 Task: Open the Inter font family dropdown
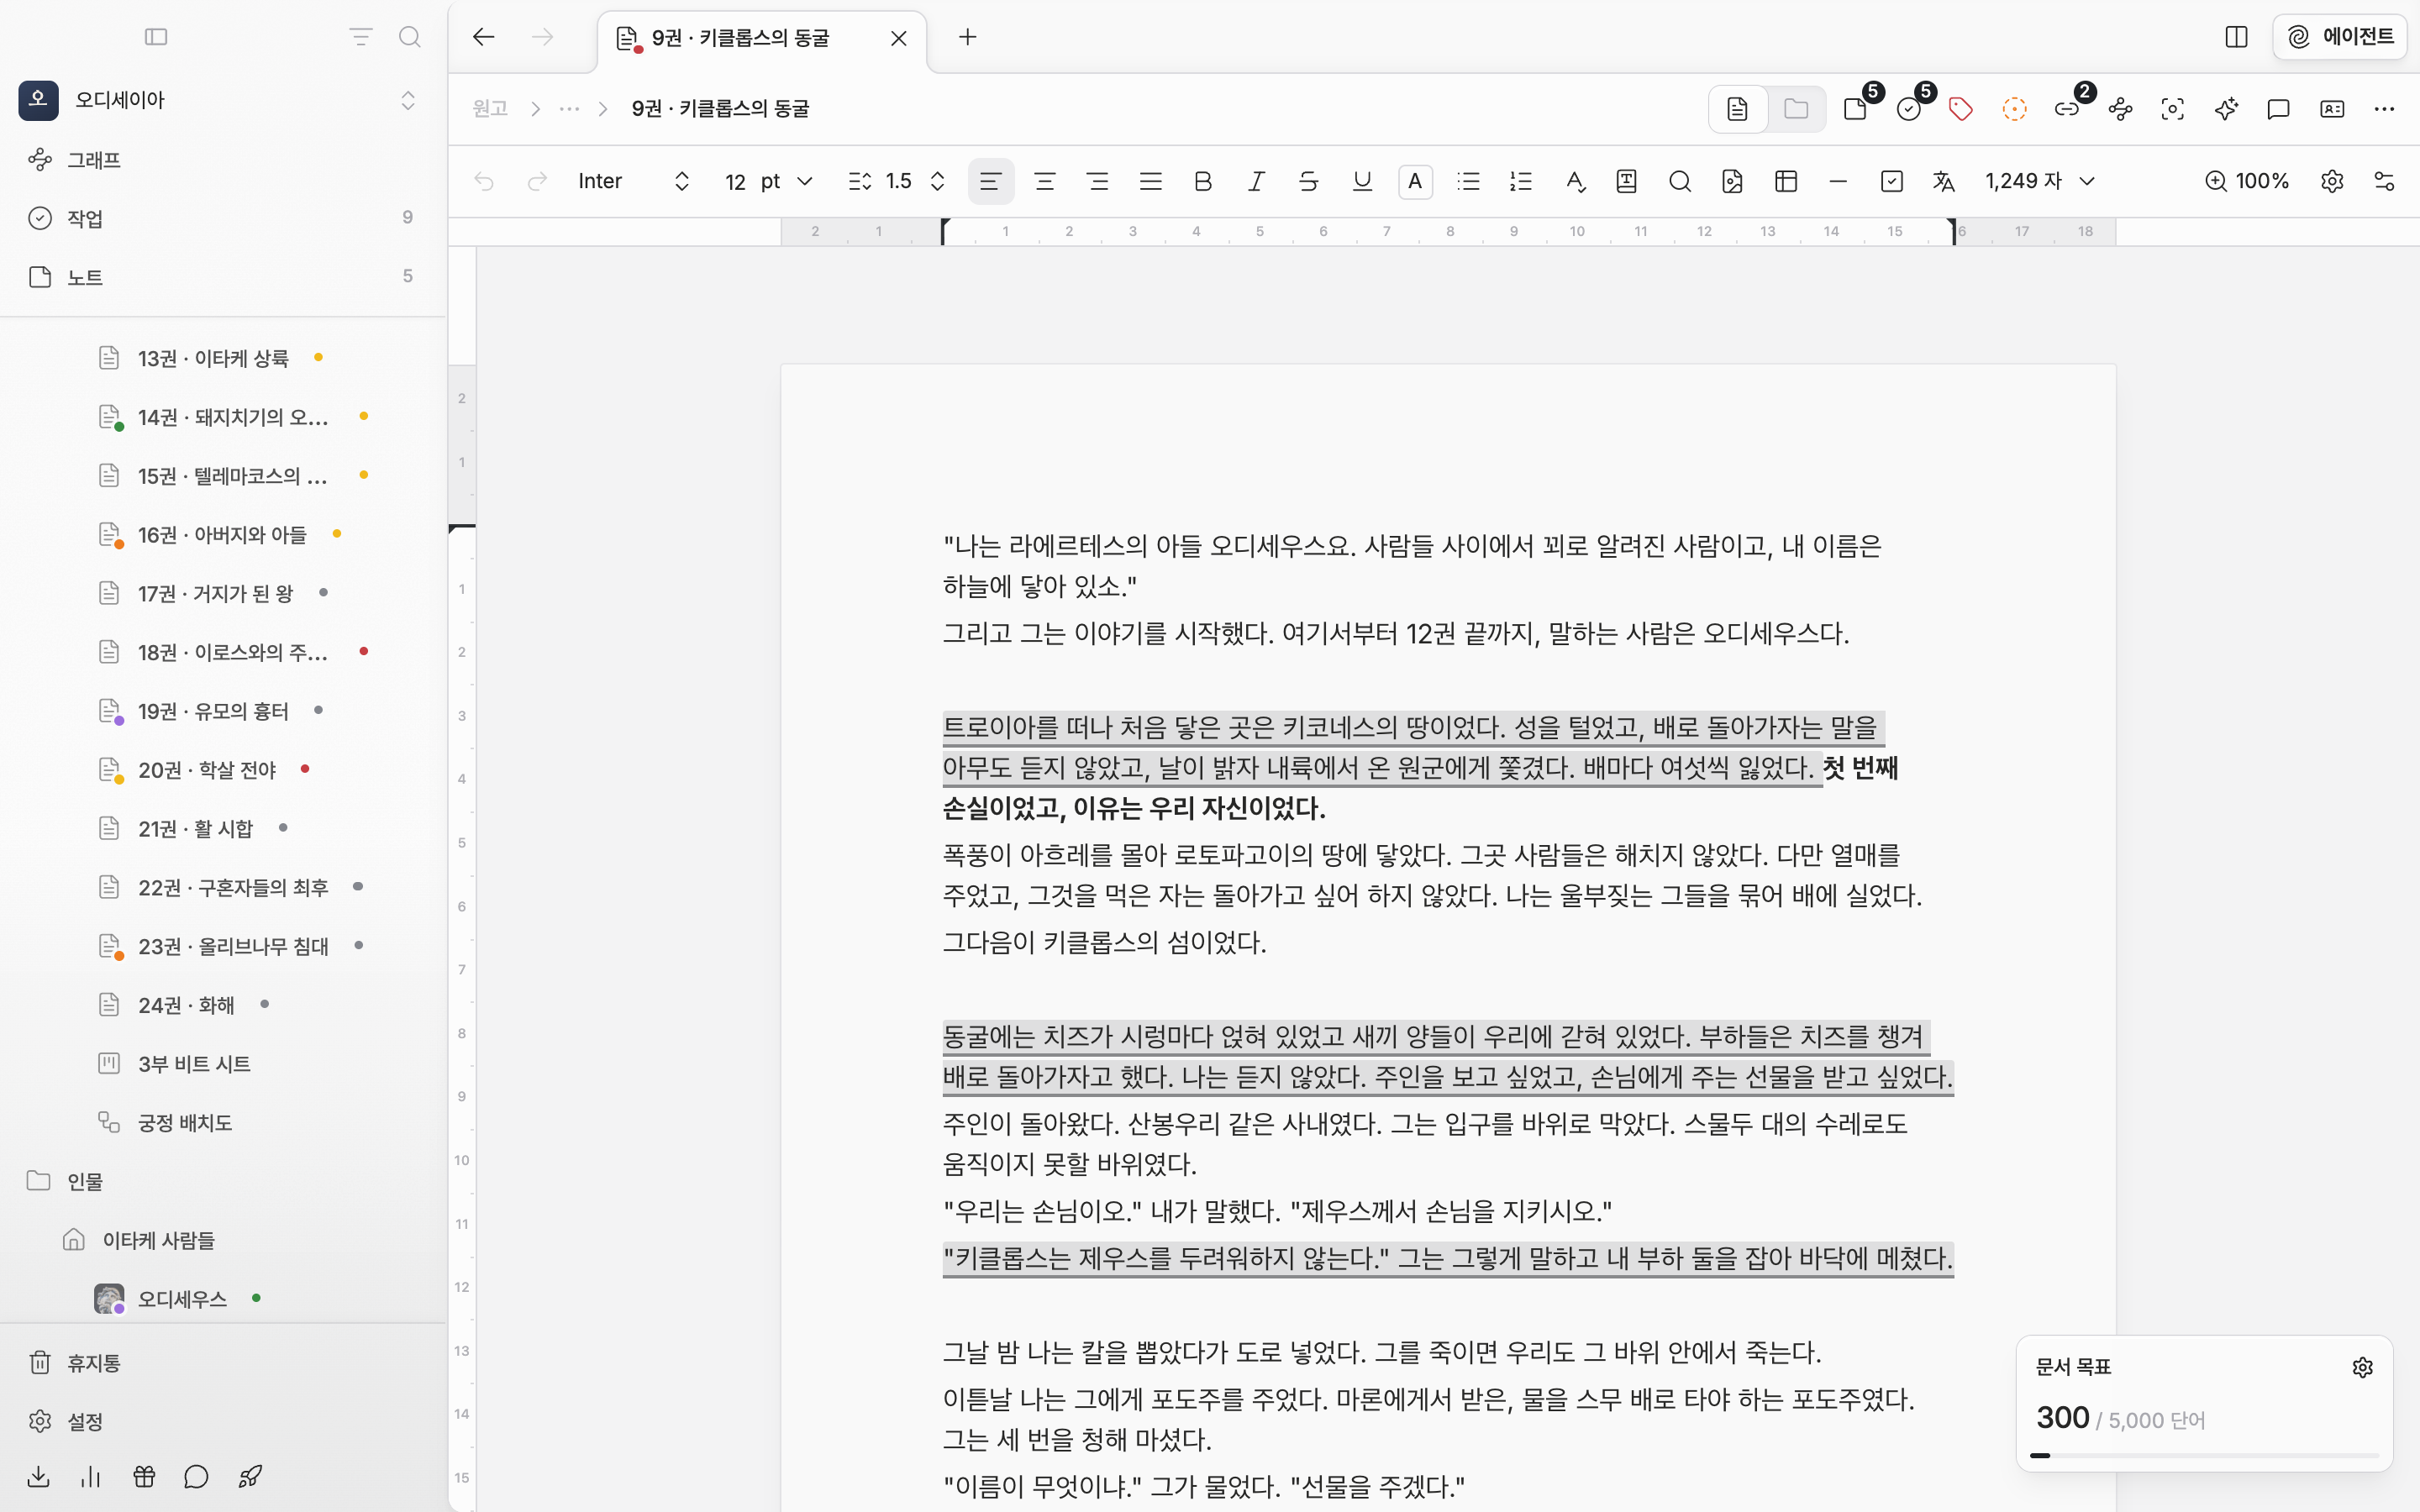[x=634, y=181]
